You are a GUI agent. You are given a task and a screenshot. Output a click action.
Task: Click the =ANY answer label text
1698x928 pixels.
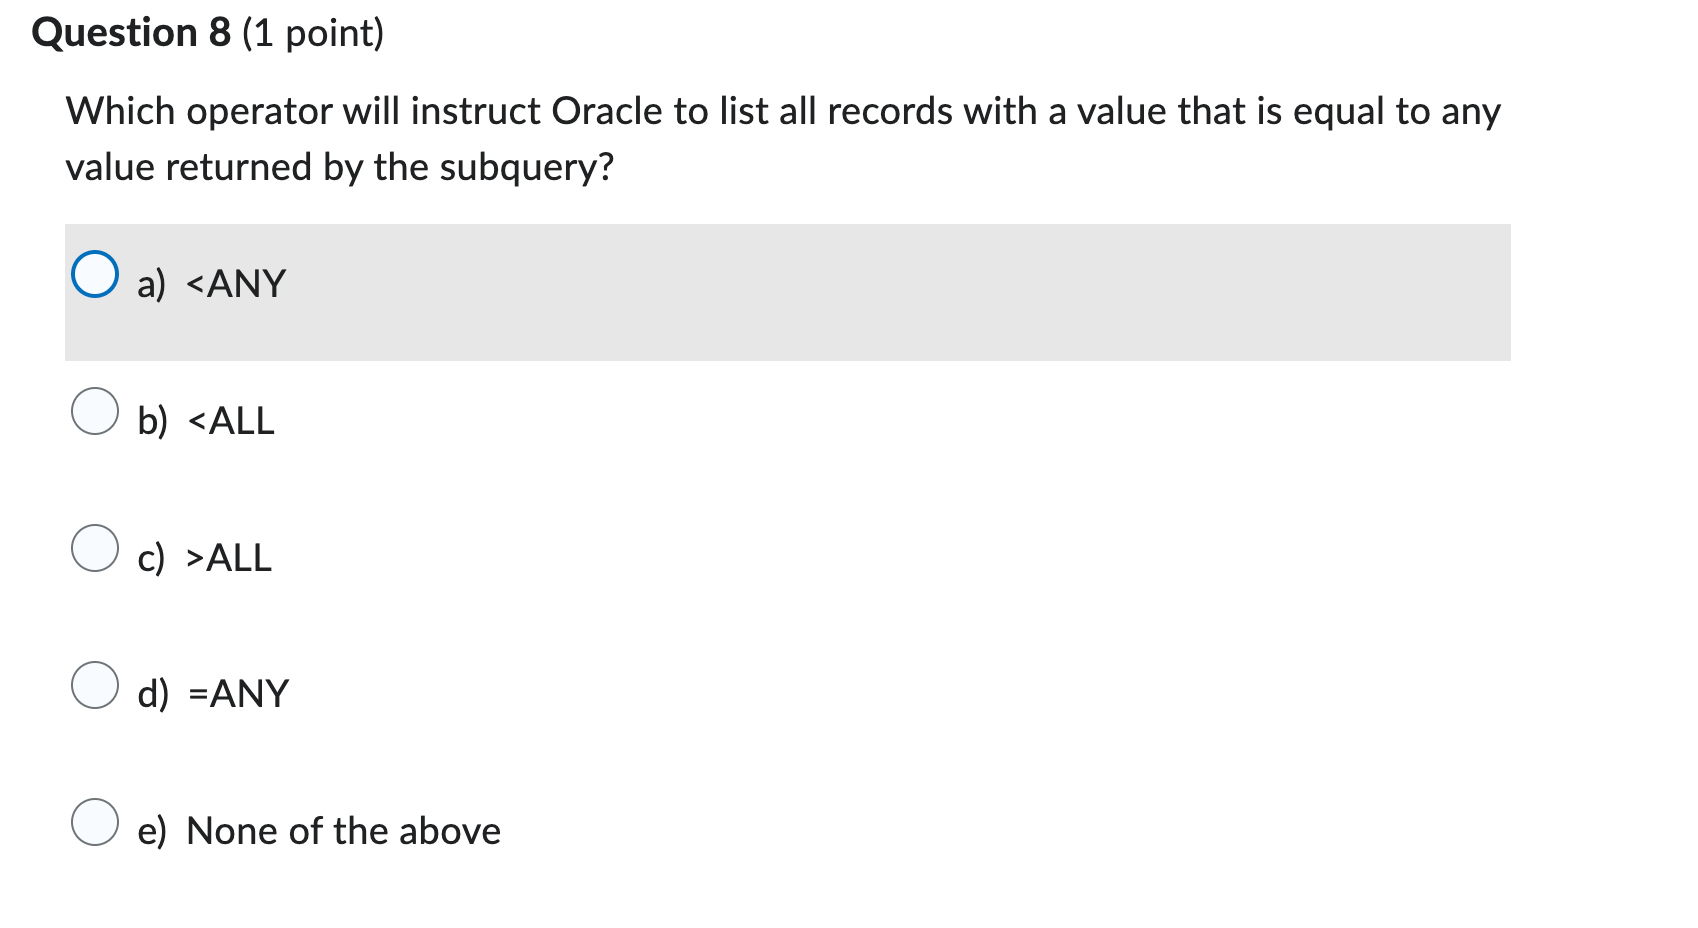pos(238,694)
